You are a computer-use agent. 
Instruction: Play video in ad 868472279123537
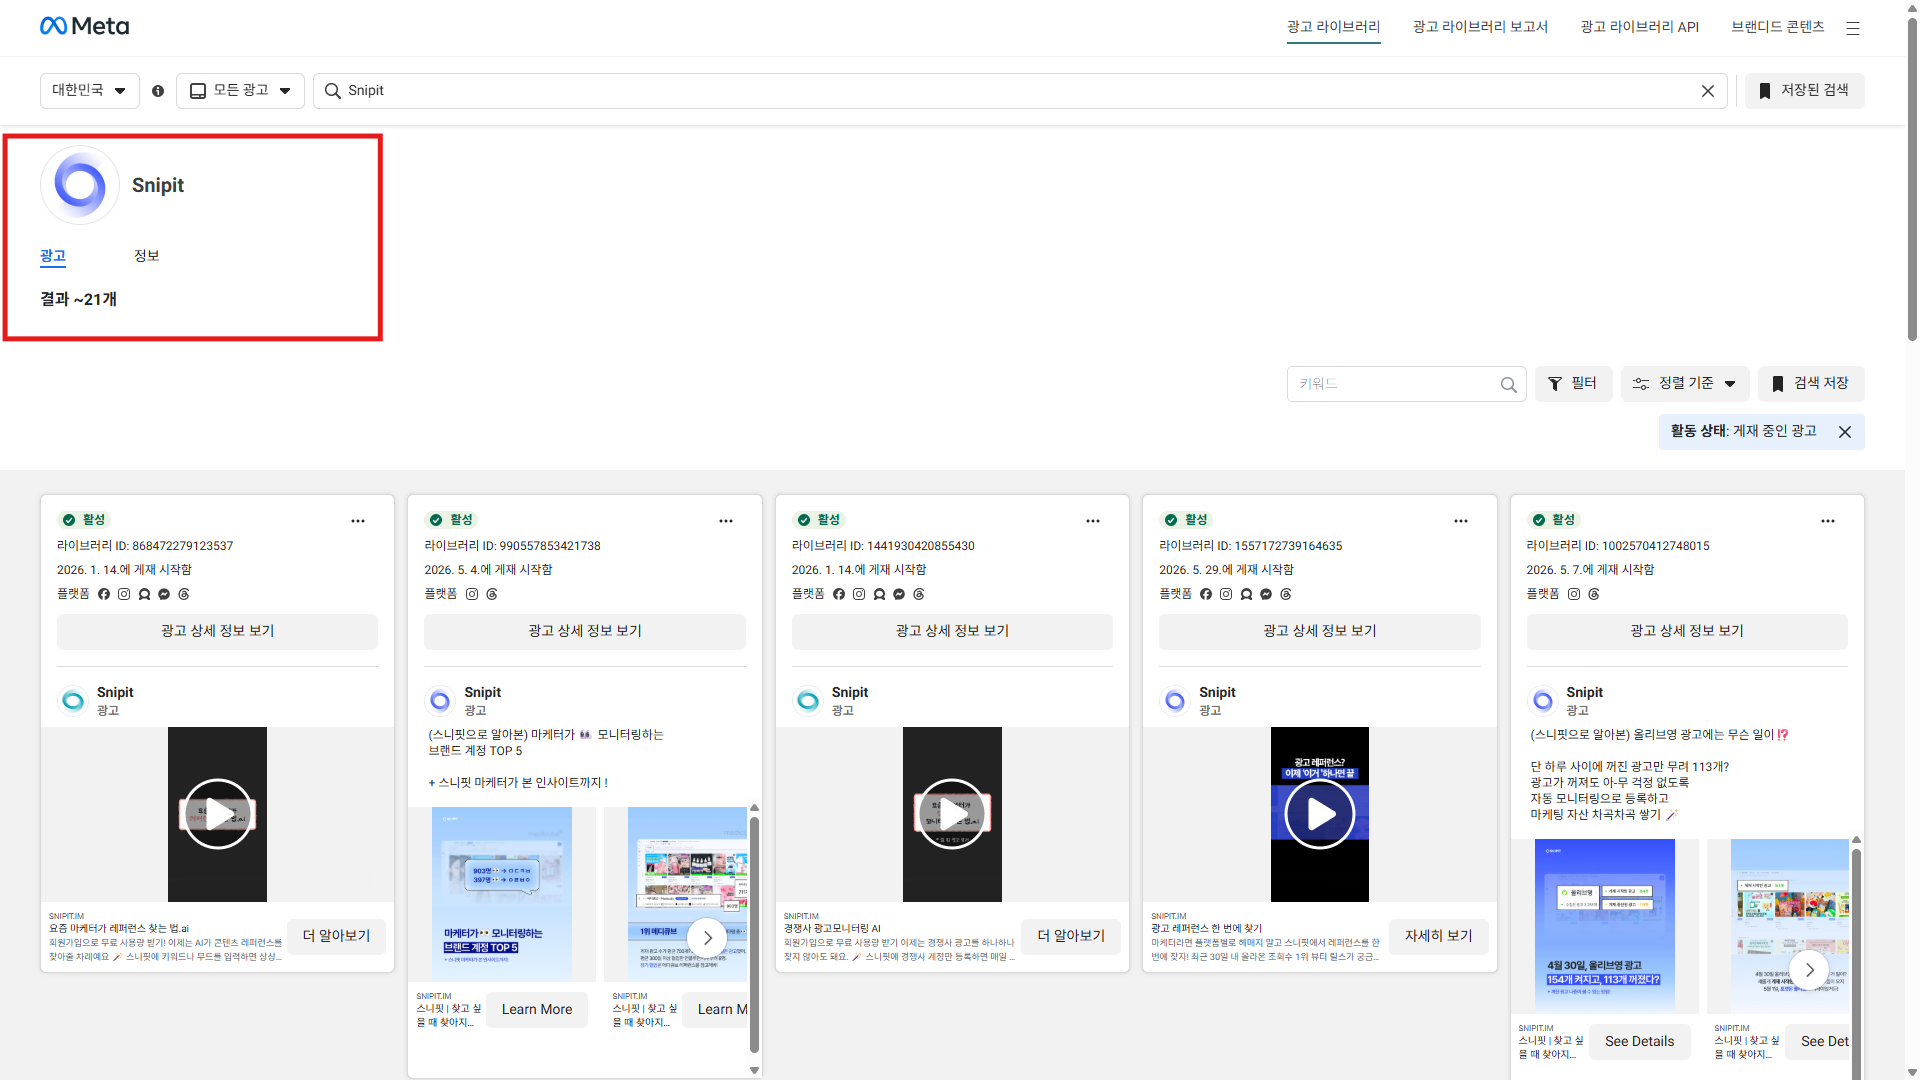coord(217,814)
